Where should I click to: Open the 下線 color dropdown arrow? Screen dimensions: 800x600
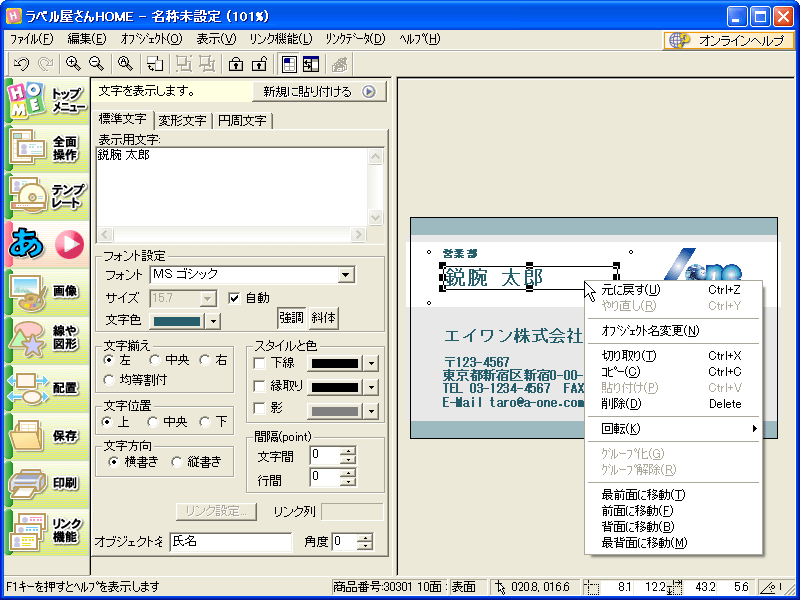pyautogui.click(x=371, y=364)
